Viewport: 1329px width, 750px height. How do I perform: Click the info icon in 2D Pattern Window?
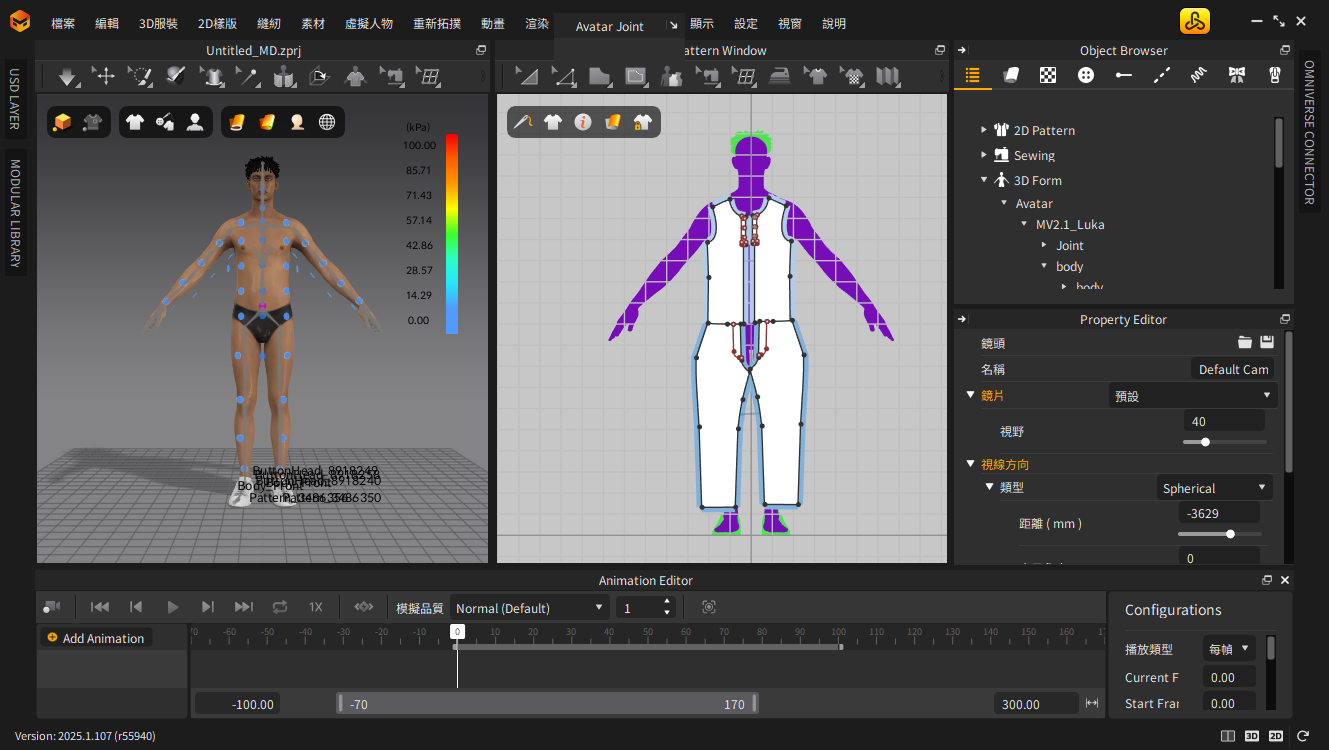[x=582, y=122]
